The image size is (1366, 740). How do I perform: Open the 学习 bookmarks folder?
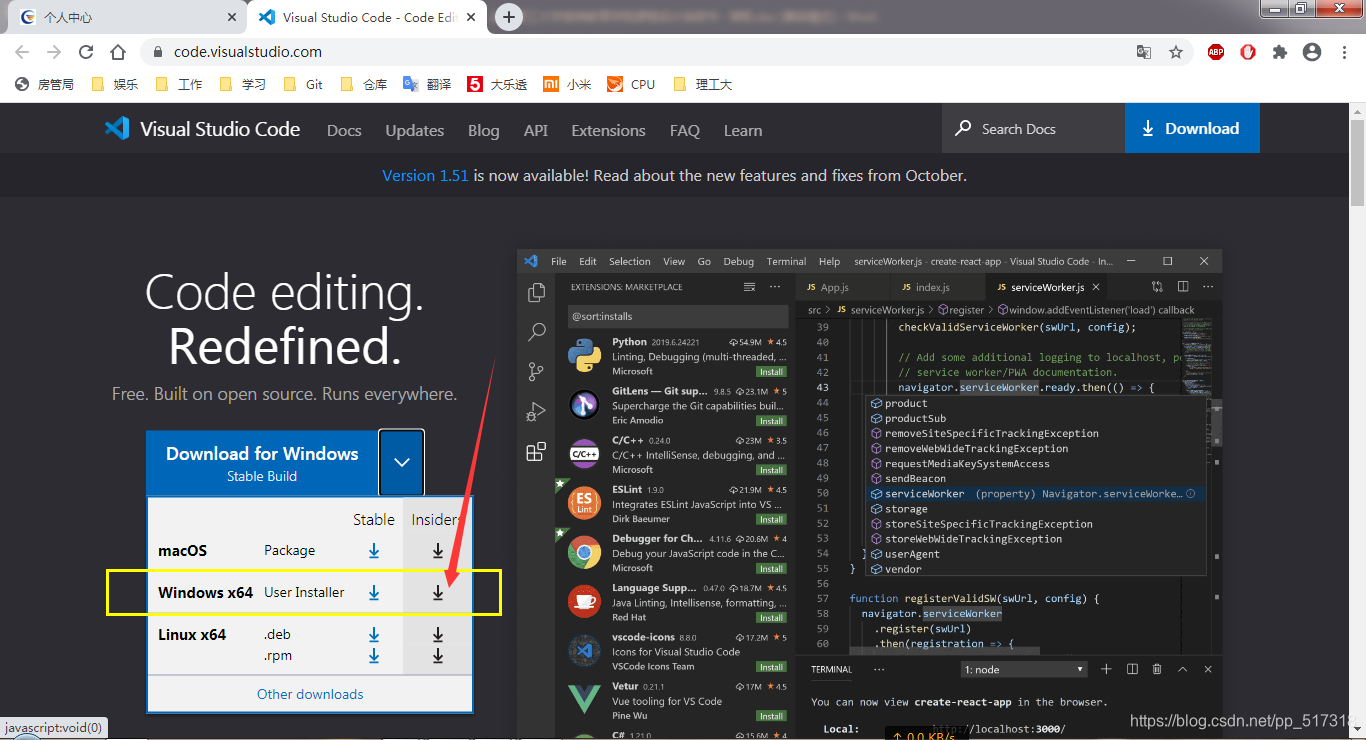244,85
